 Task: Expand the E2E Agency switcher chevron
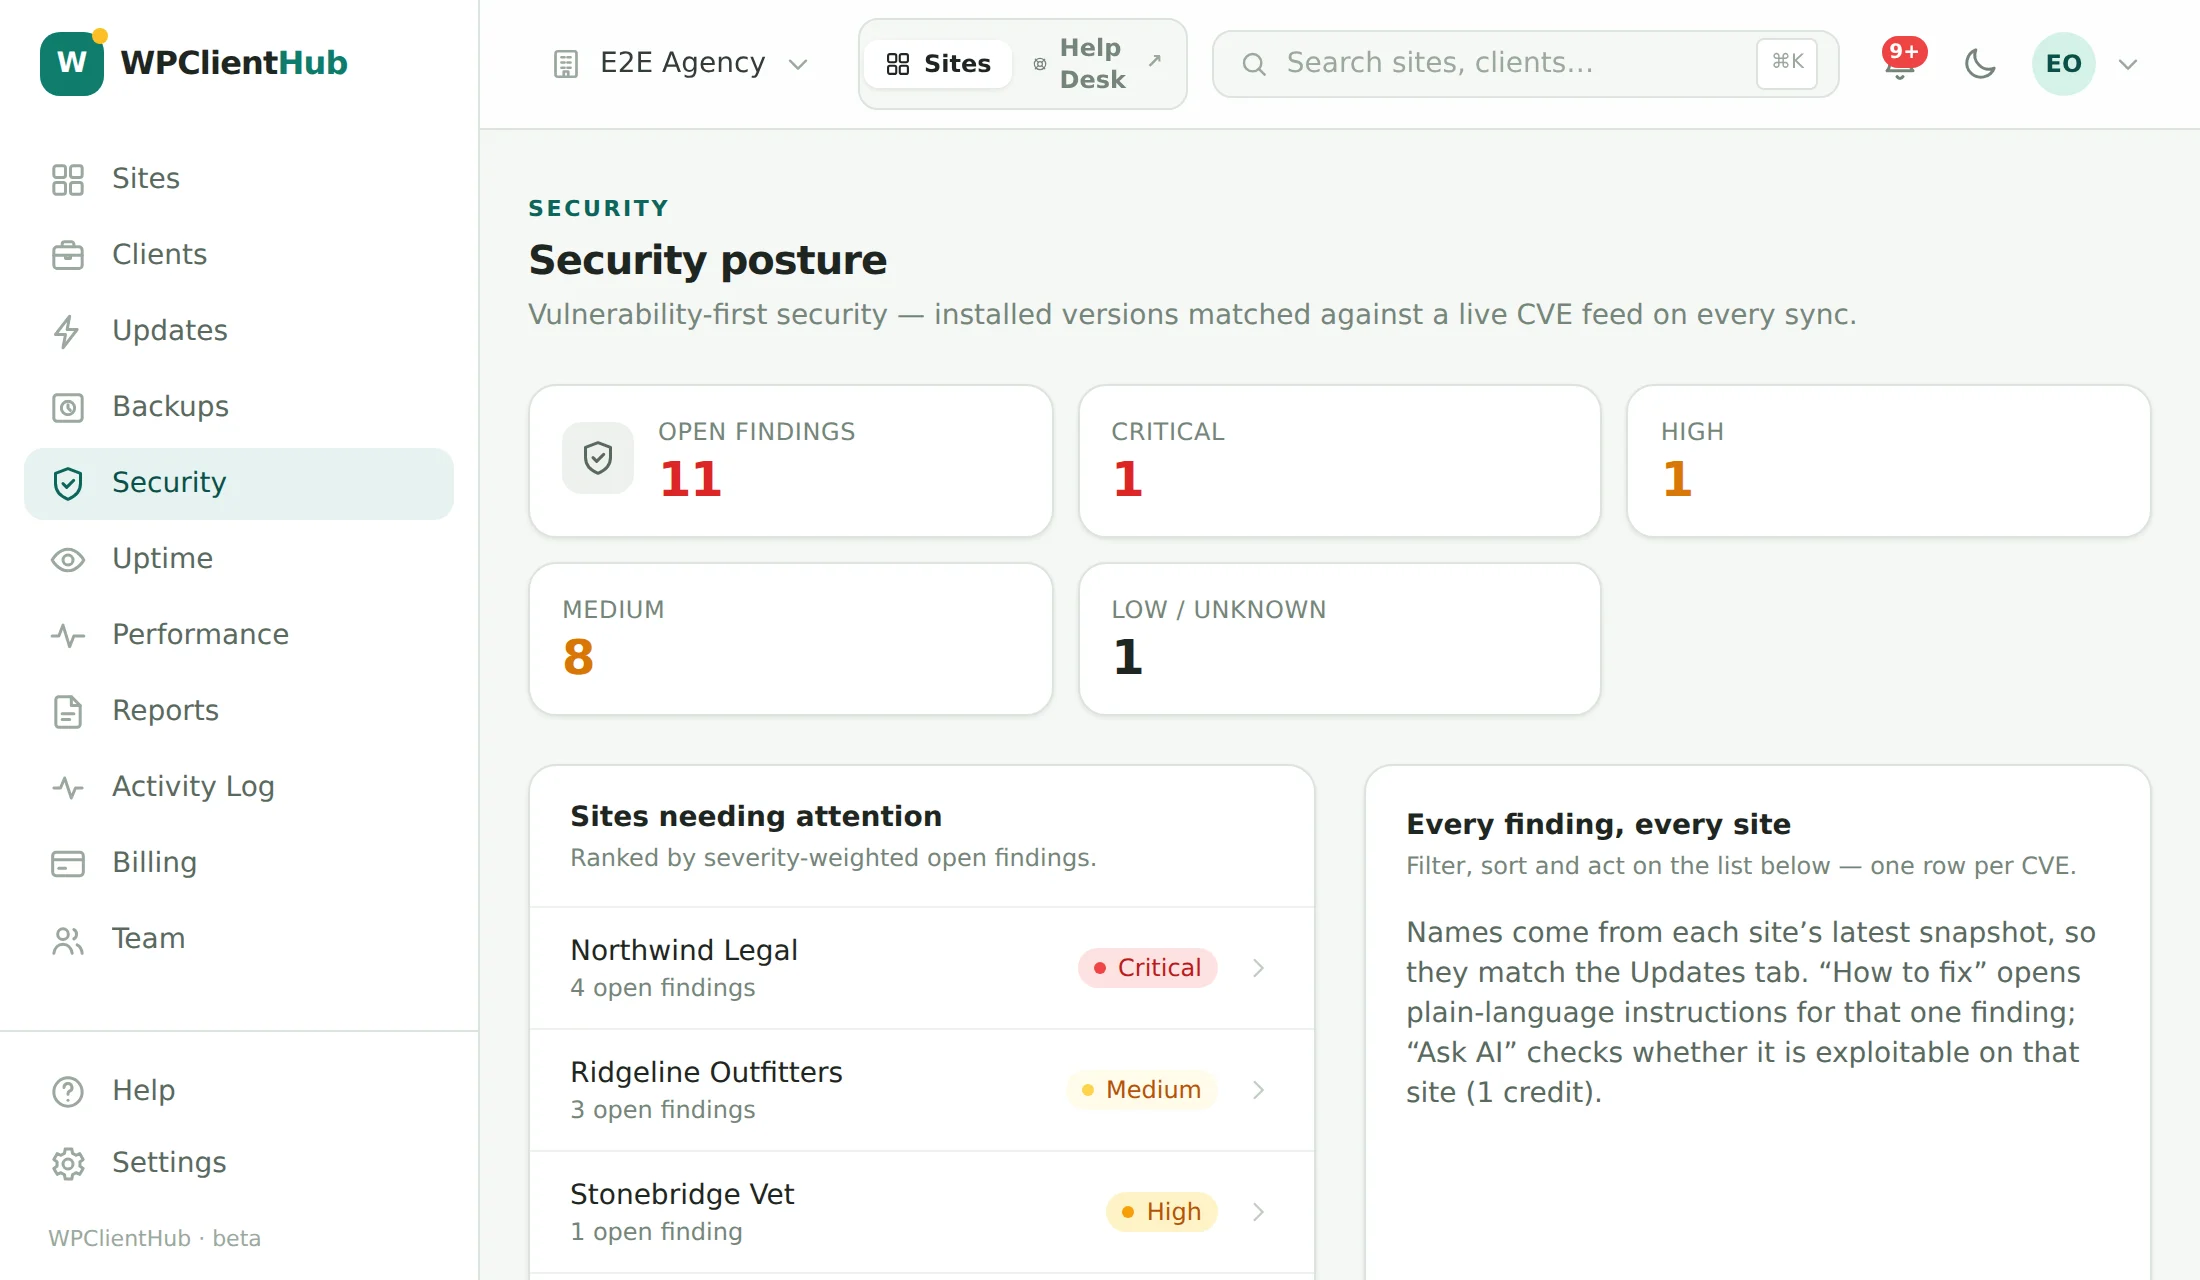(x=797, y=65)
